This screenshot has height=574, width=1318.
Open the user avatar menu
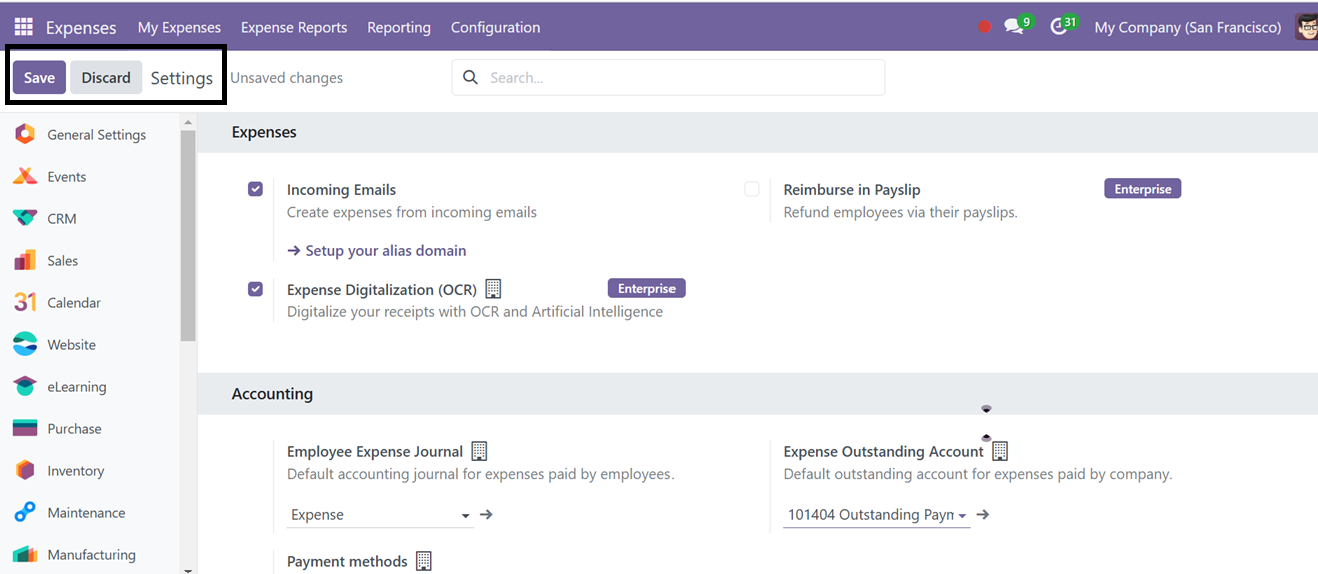click(x=1306, y=27)
